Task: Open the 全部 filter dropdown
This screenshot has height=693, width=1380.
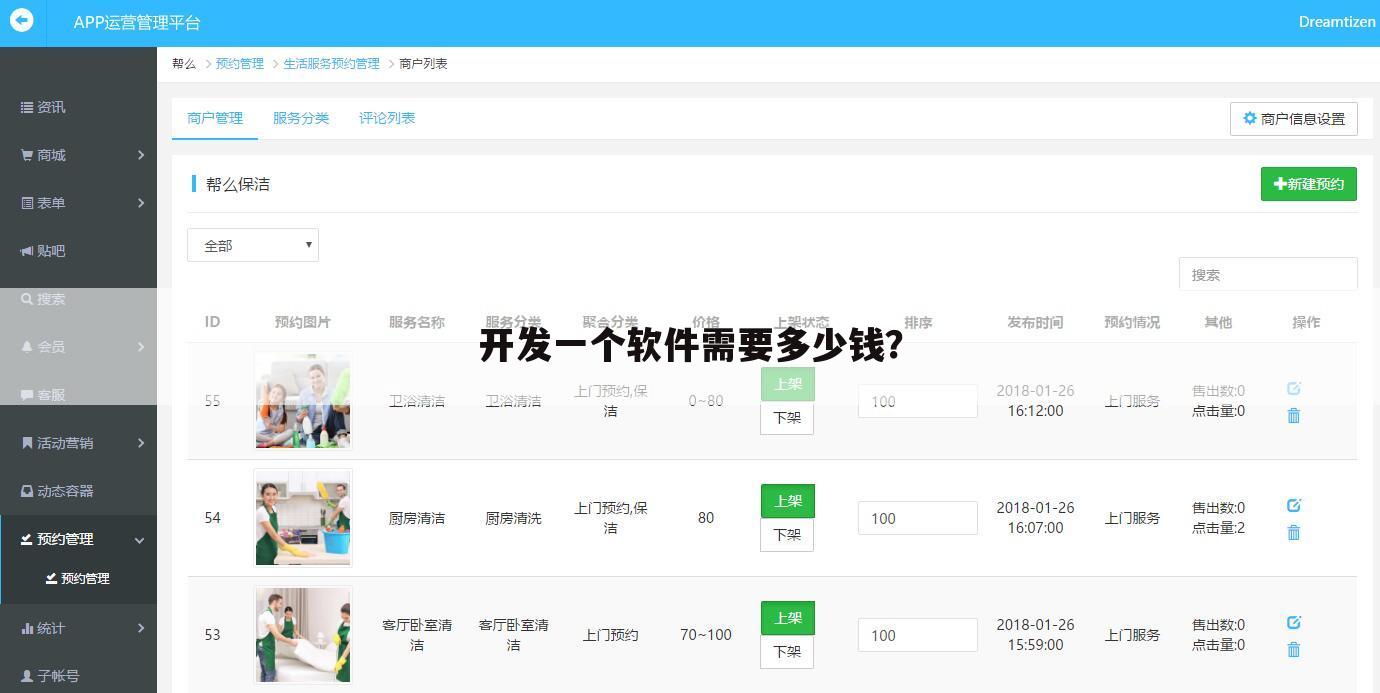Action: coord(252,245)
